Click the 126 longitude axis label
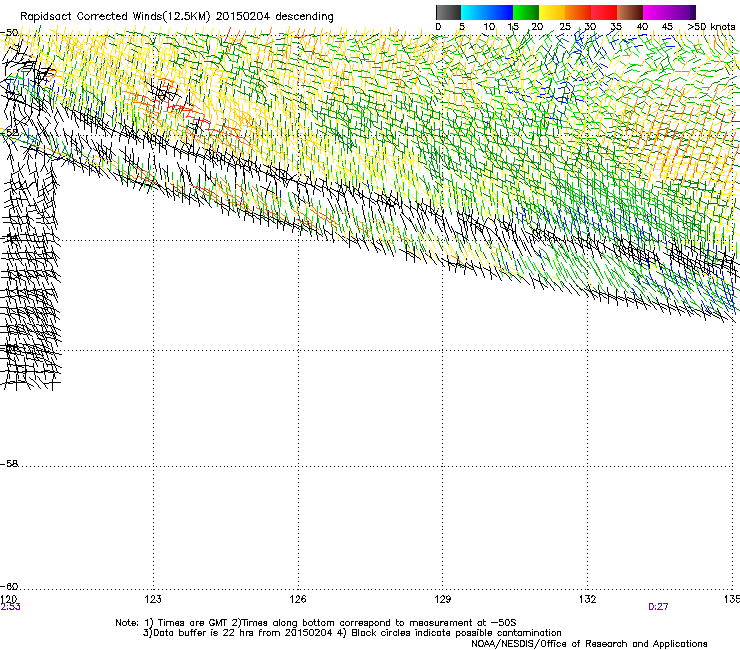Viewport: 740px width, 650px height. coord(298,599)
